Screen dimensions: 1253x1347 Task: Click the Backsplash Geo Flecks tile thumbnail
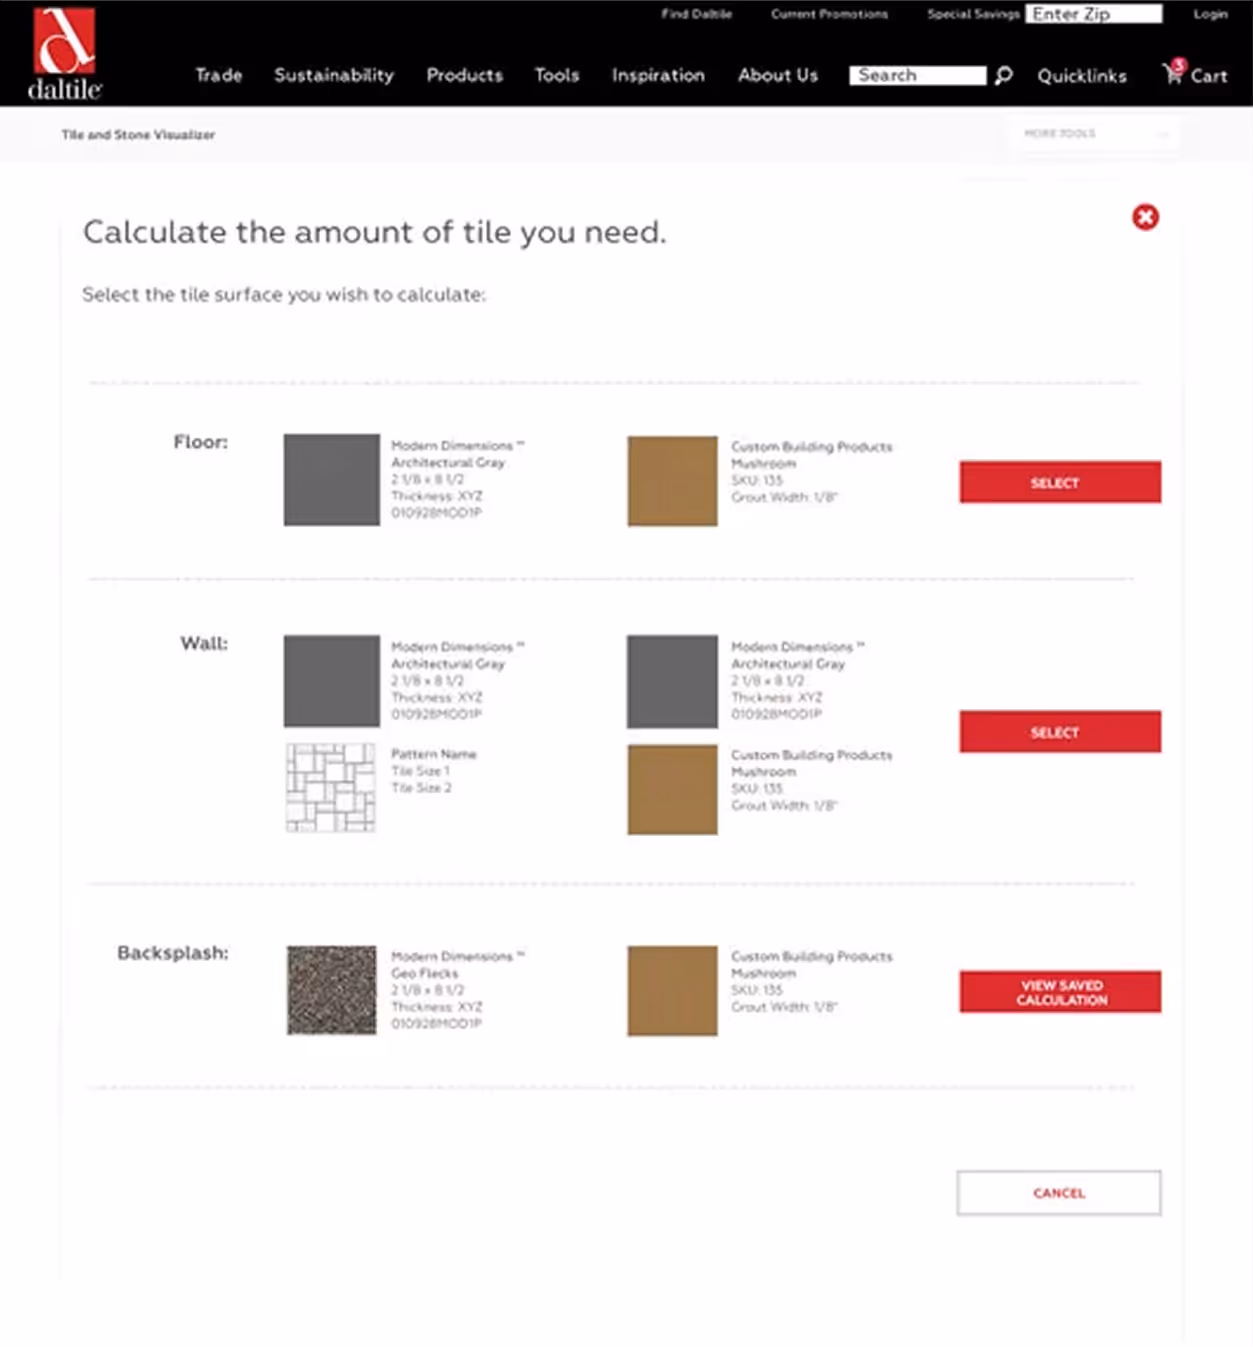[x=332, y=990]
